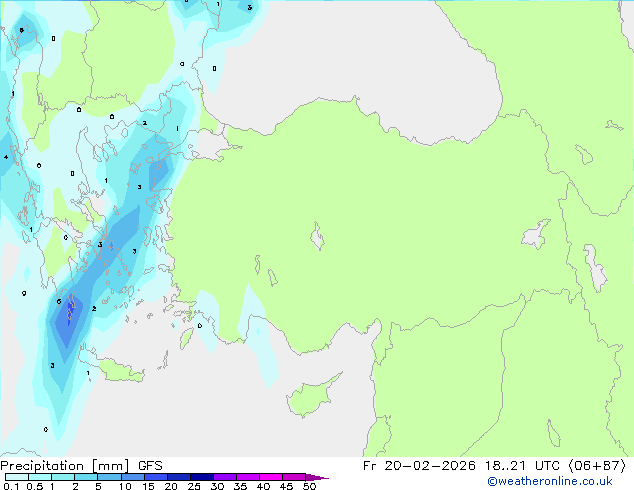Pick the 2–5 mm legend swatch
634x490 pixels.
click(x=86, y=477)
